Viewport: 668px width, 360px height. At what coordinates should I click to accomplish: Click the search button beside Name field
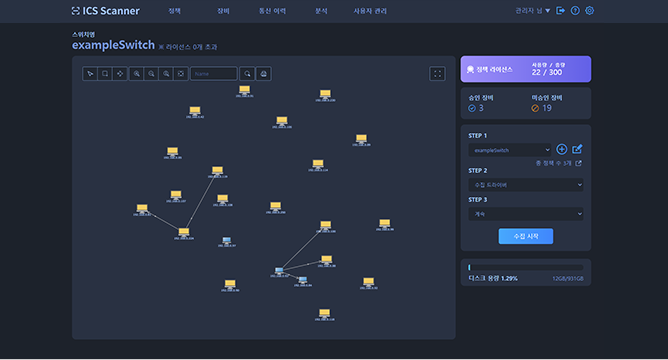[x=247, y=74]
